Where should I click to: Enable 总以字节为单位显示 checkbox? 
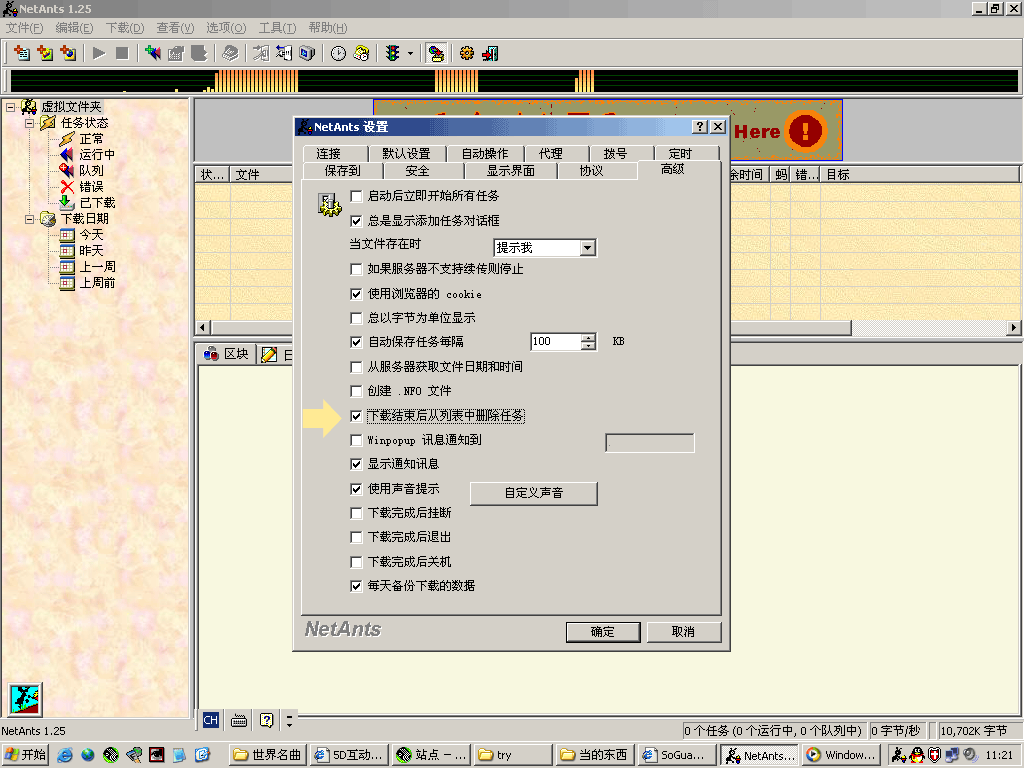(356, 318)
